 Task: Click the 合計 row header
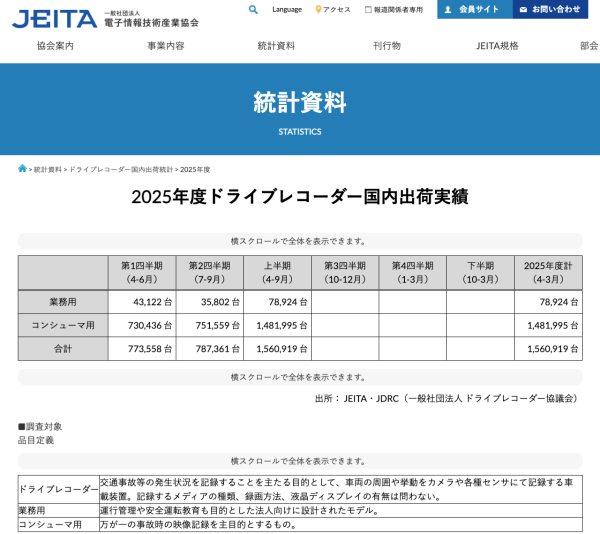[x=63, y=348]
